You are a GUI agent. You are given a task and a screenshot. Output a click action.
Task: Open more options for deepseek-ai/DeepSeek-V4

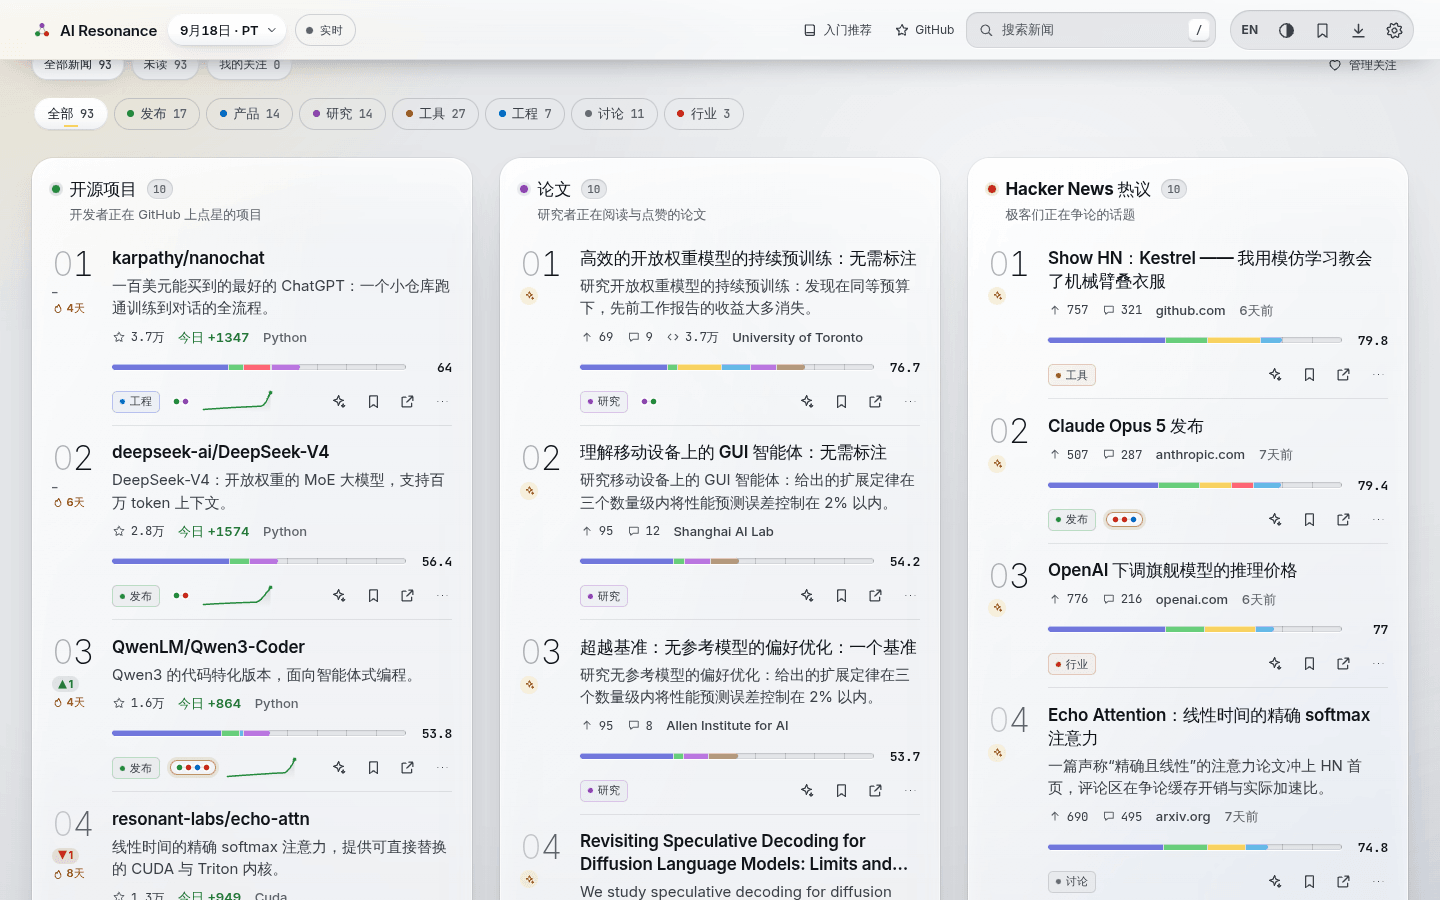(x=441, y=596)
